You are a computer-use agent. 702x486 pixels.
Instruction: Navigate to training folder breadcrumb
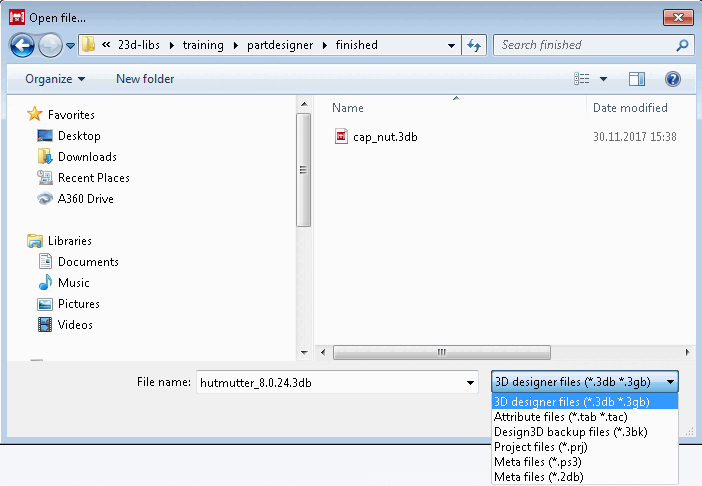click(x=203, y=45)
